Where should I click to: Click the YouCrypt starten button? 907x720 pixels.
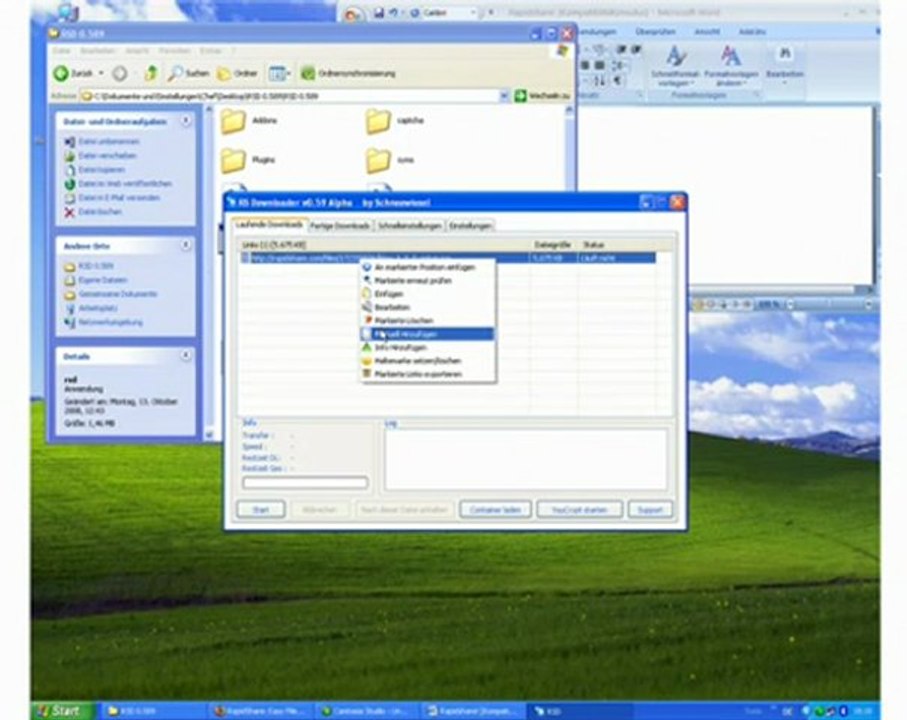580,509
